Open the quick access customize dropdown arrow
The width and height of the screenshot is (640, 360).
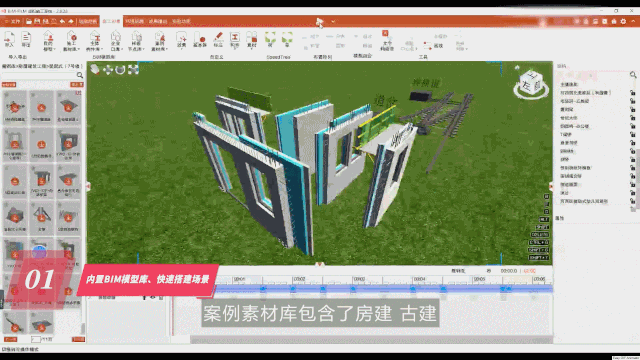[x=333, y=21]
